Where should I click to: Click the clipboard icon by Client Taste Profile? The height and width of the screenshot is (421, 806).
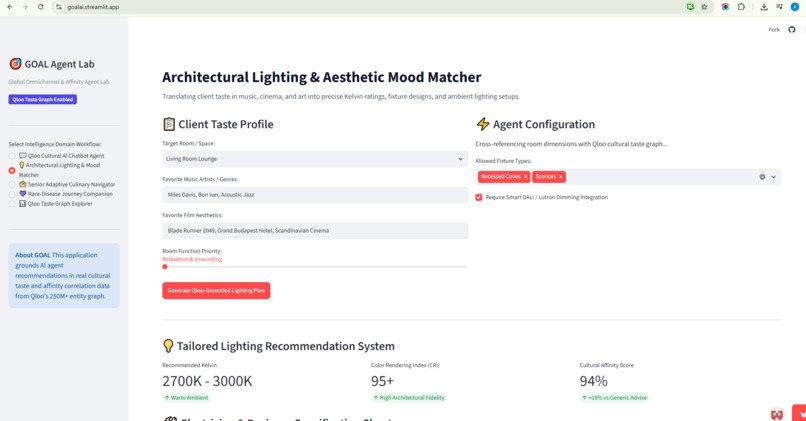pyautogui.click(x=169, y=124)
